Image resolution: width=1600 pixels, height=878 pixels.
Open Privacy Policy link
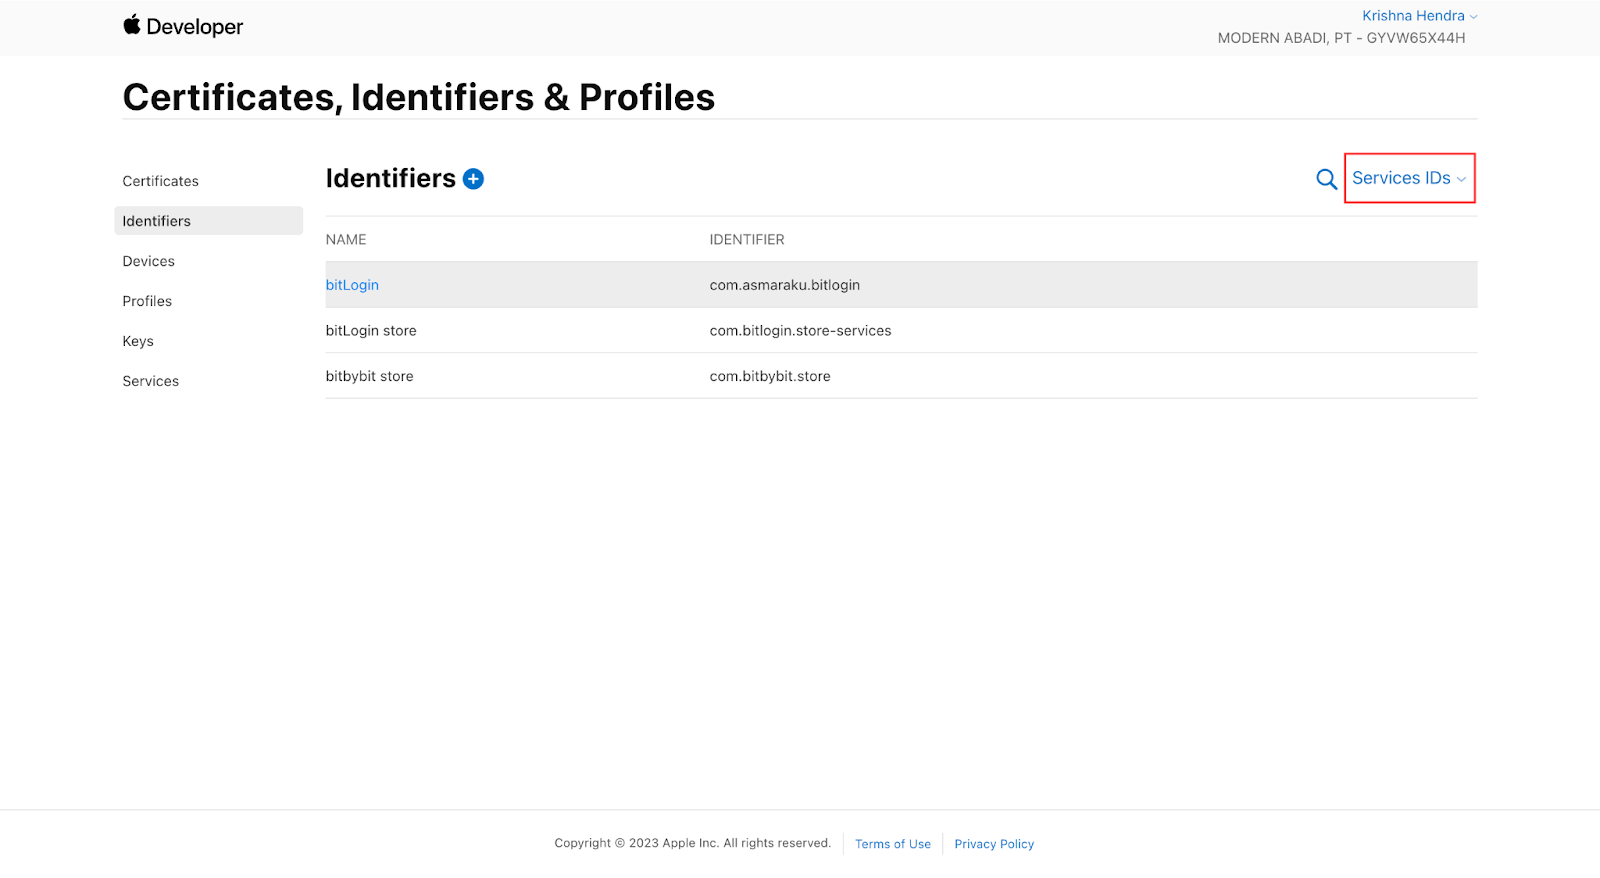994,844
